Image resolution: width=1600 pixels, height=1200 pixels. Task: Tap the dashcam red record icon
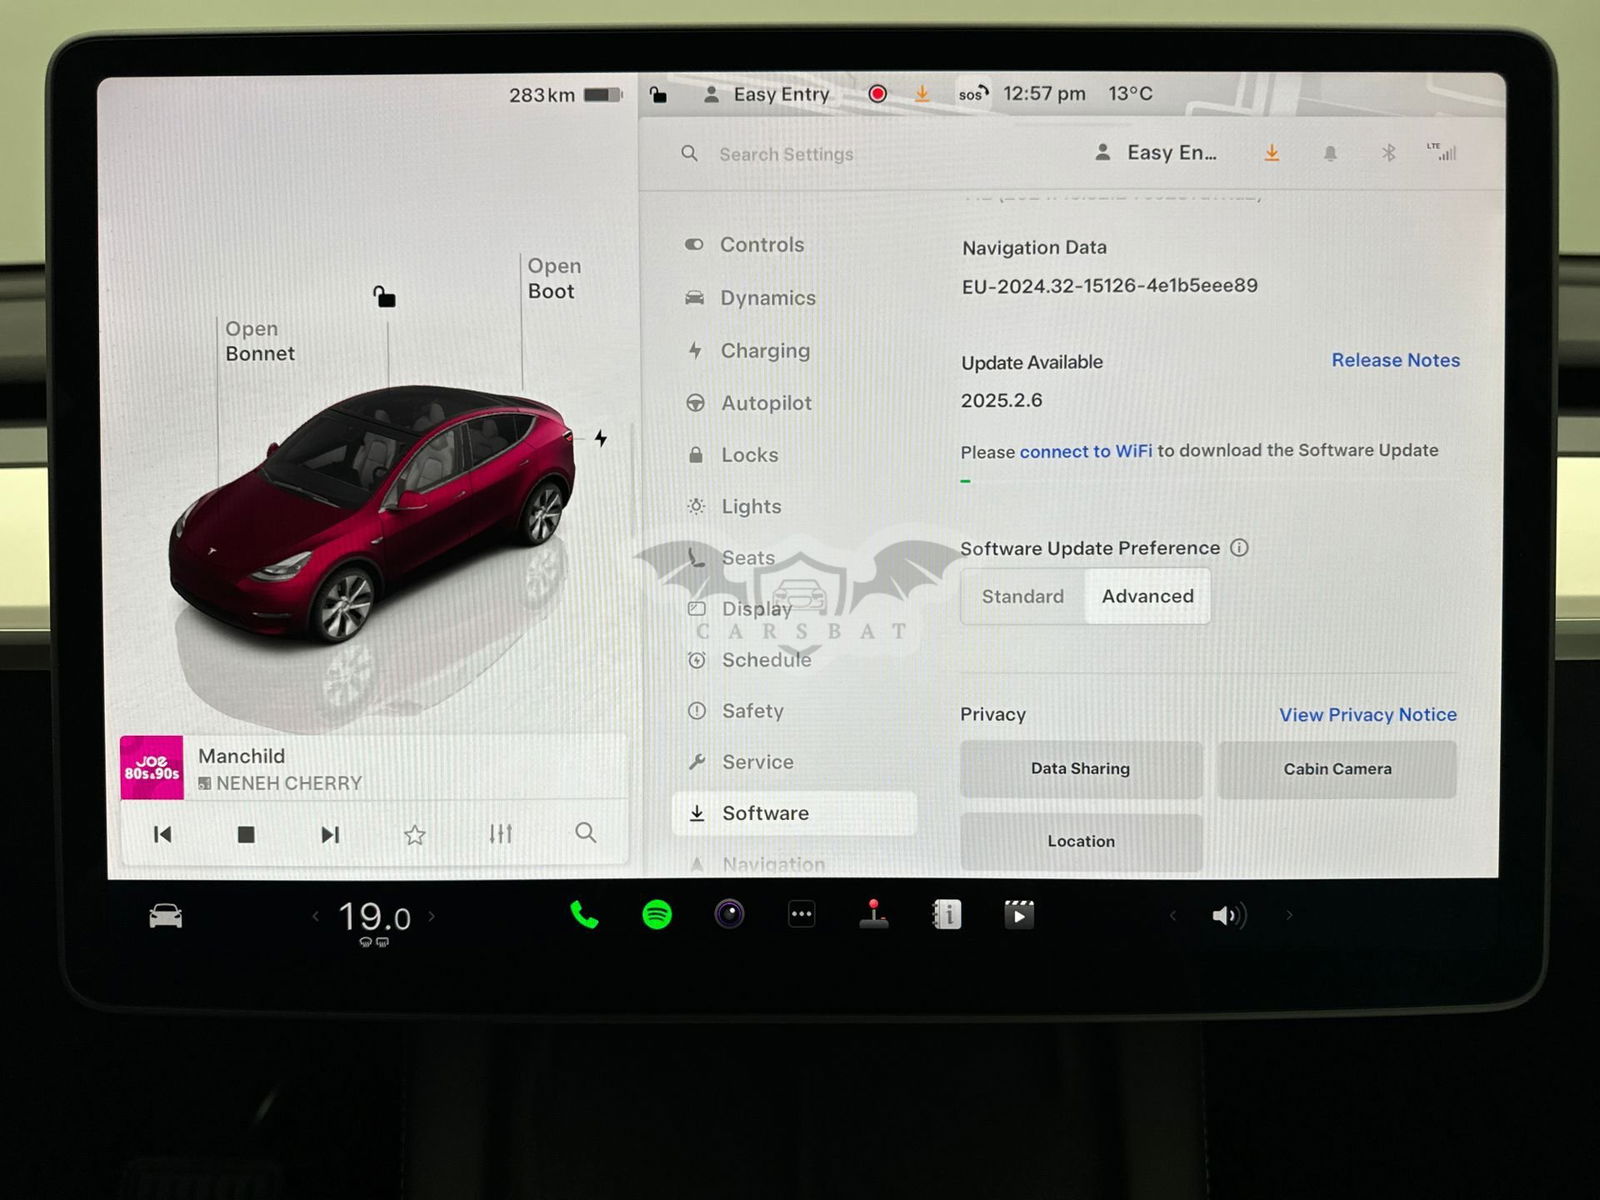click(877, 94)
